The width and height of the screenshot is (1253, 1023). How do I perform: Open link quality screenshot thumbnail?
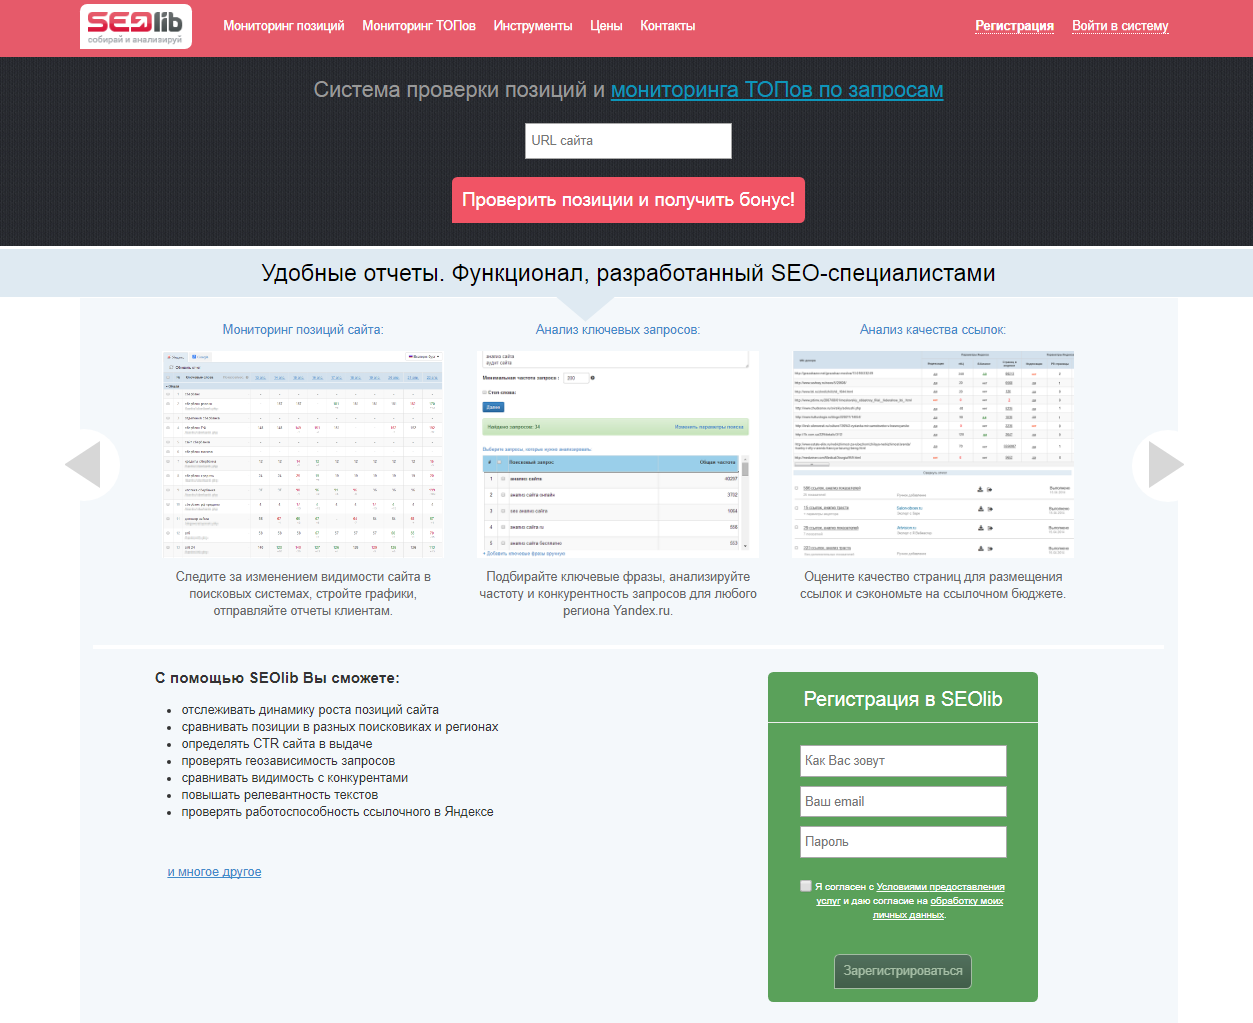(x=933, y=453)
